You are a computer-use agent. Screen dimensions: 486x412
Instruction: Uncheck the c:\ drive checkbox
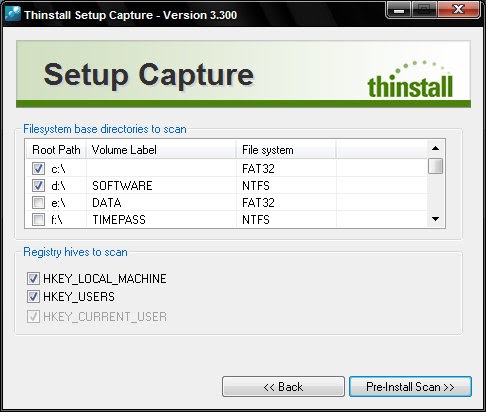[38, 168]
